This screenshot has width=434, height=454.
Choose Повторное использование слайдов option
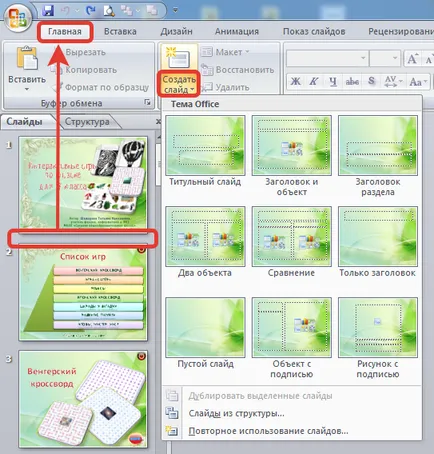point(268,431)
